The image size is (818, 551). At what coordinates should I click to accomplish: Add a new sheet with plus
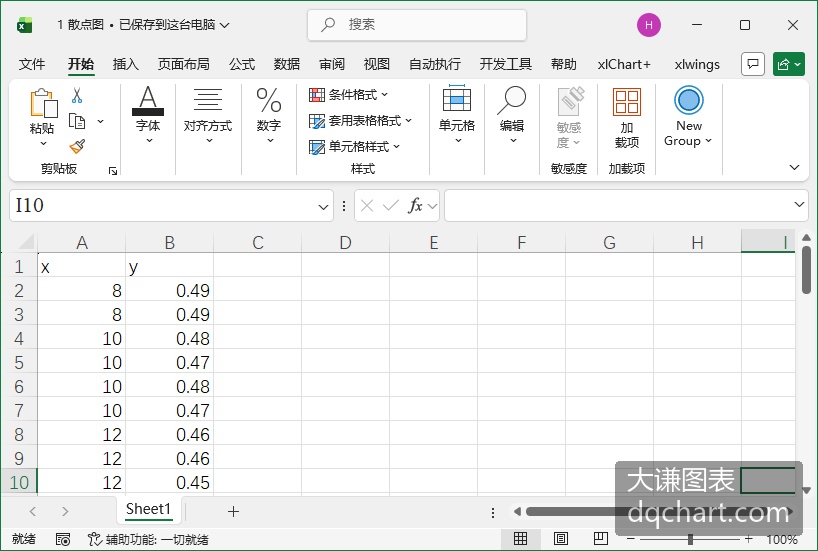coord(233,511)
